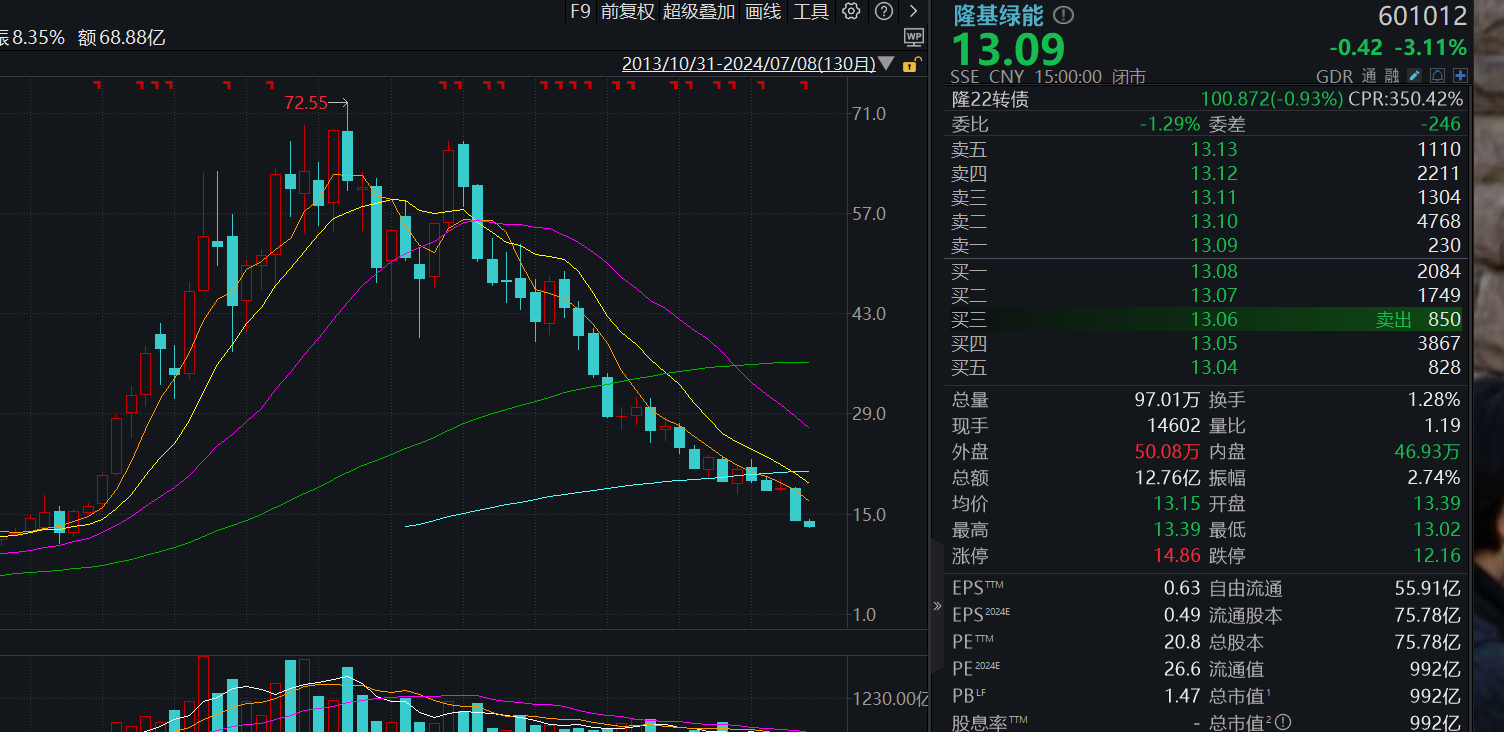Open the F9 menu
Screen dimensions: 1504x732
click(580, 11)
